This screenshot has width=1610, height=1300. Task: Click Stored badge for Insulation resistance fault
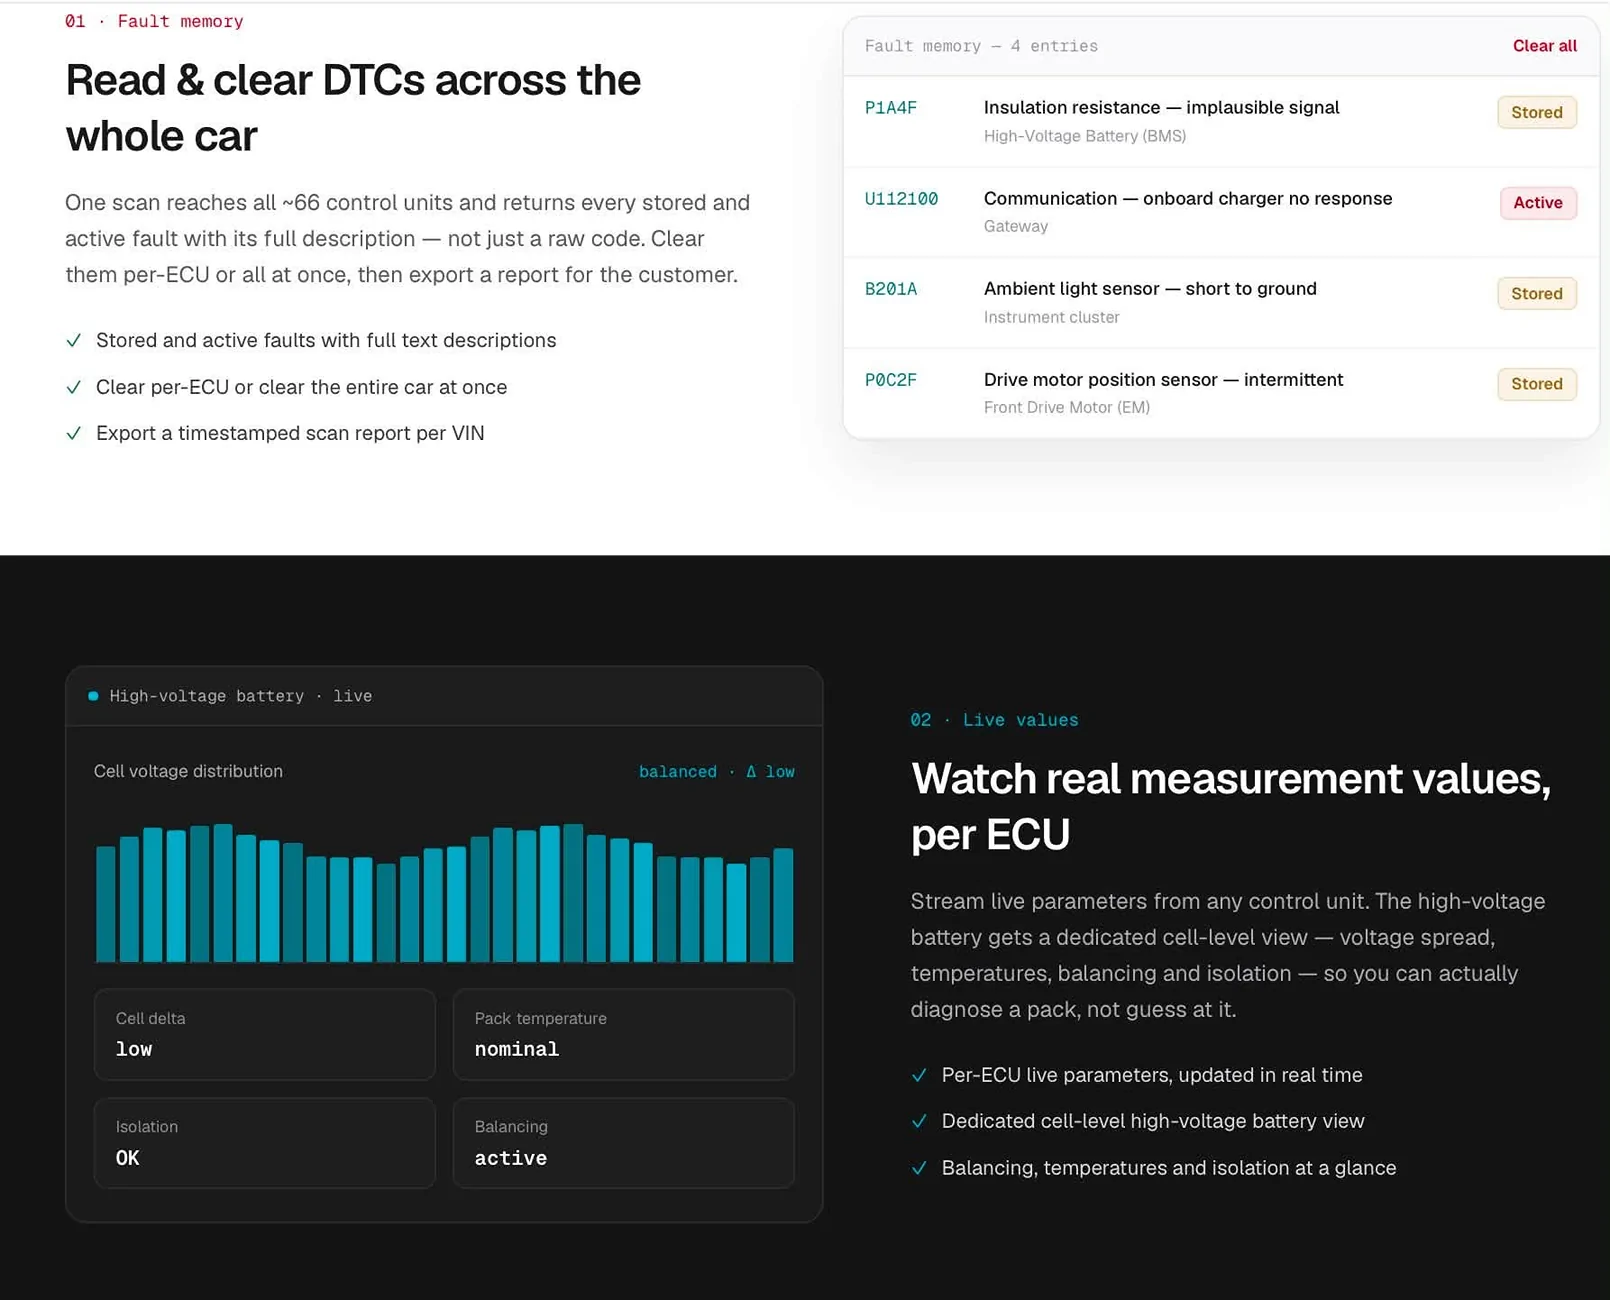click(x=1536, y=112)
